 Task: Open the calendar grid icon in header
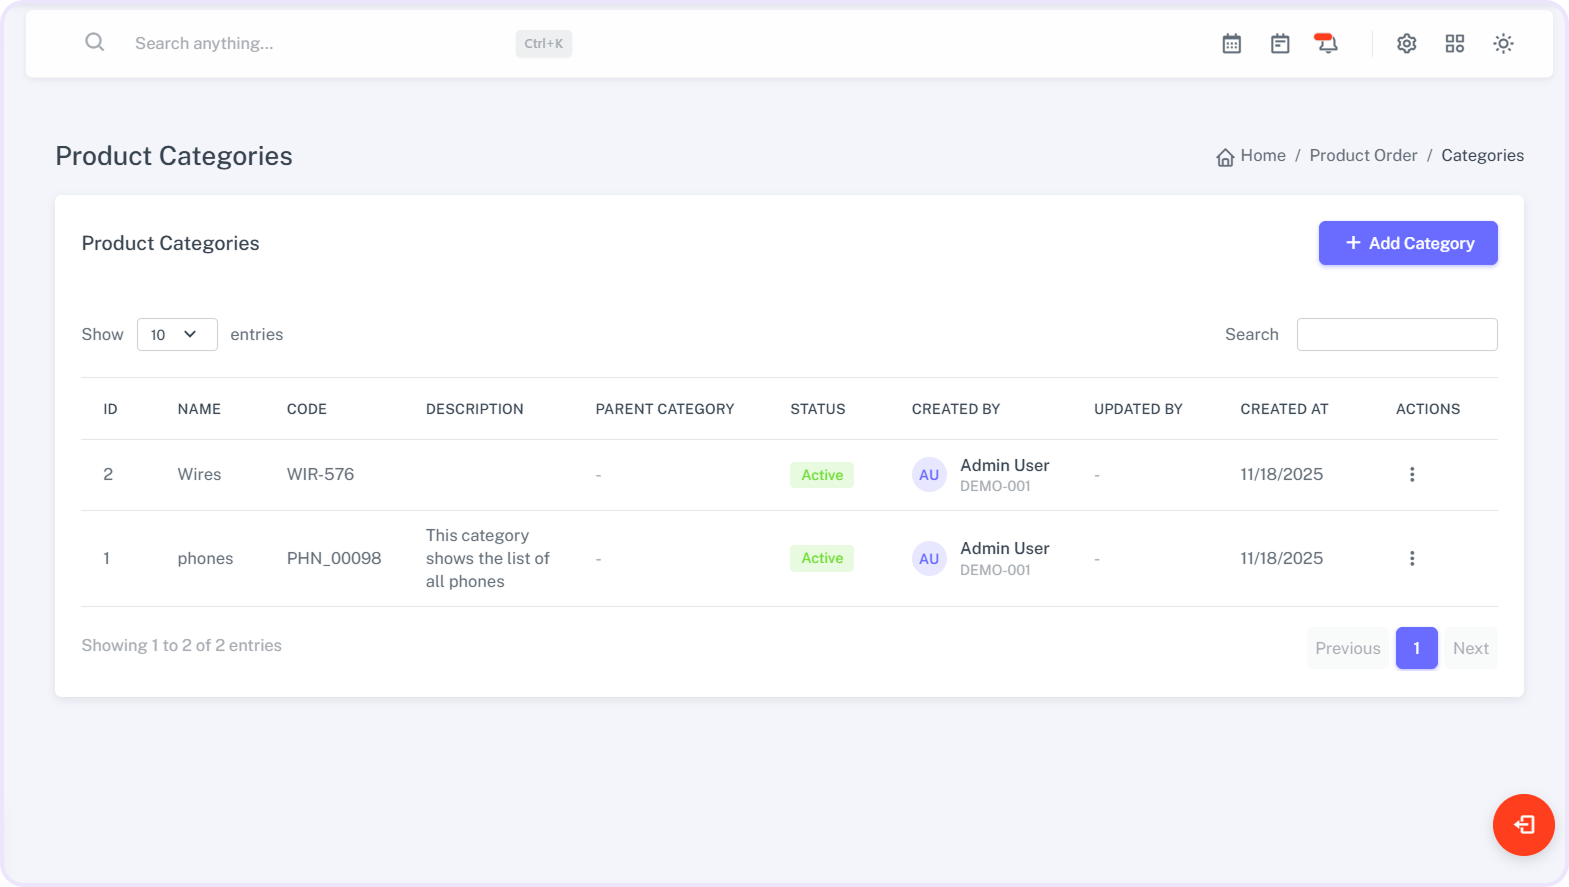point(1232,44)
